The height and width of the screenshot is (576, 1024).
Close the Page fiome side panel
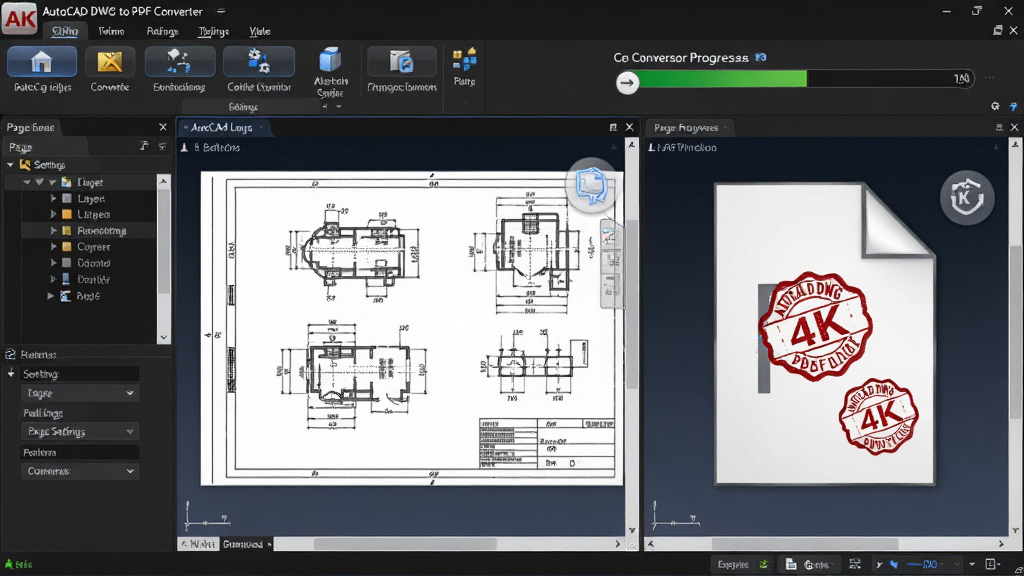point(163,127)
